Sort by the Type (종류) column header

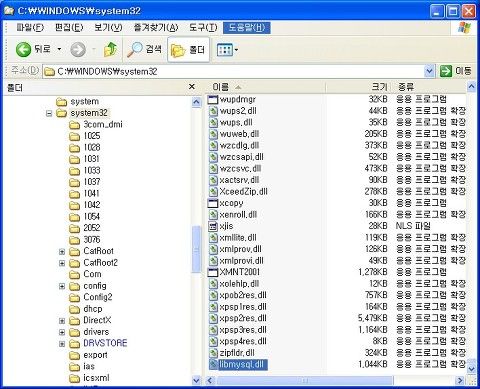point(428,87)
